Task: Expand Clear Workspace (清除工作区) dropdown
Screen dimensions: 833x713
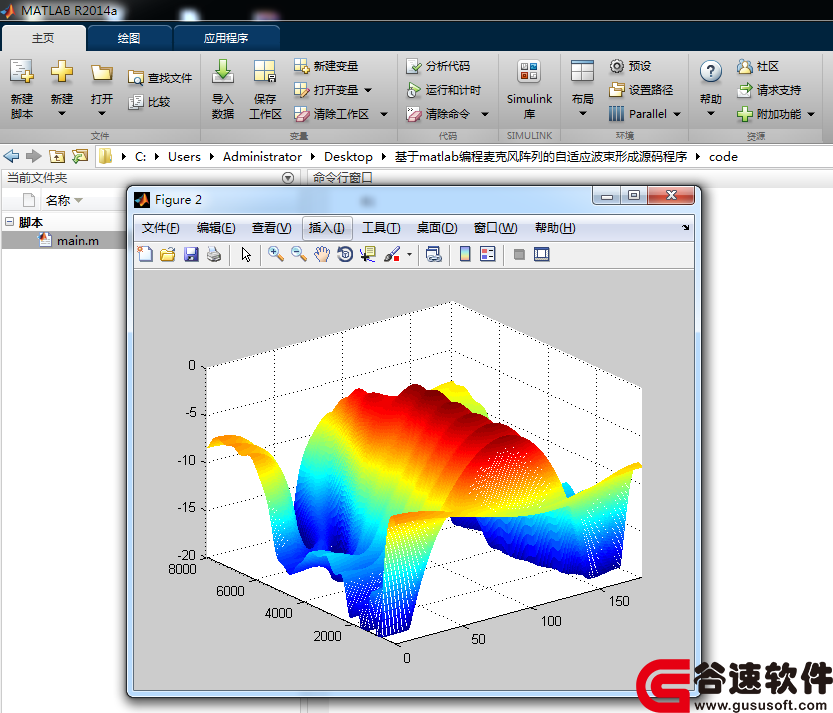Action: pyautogui.click(x=384, y=114)
